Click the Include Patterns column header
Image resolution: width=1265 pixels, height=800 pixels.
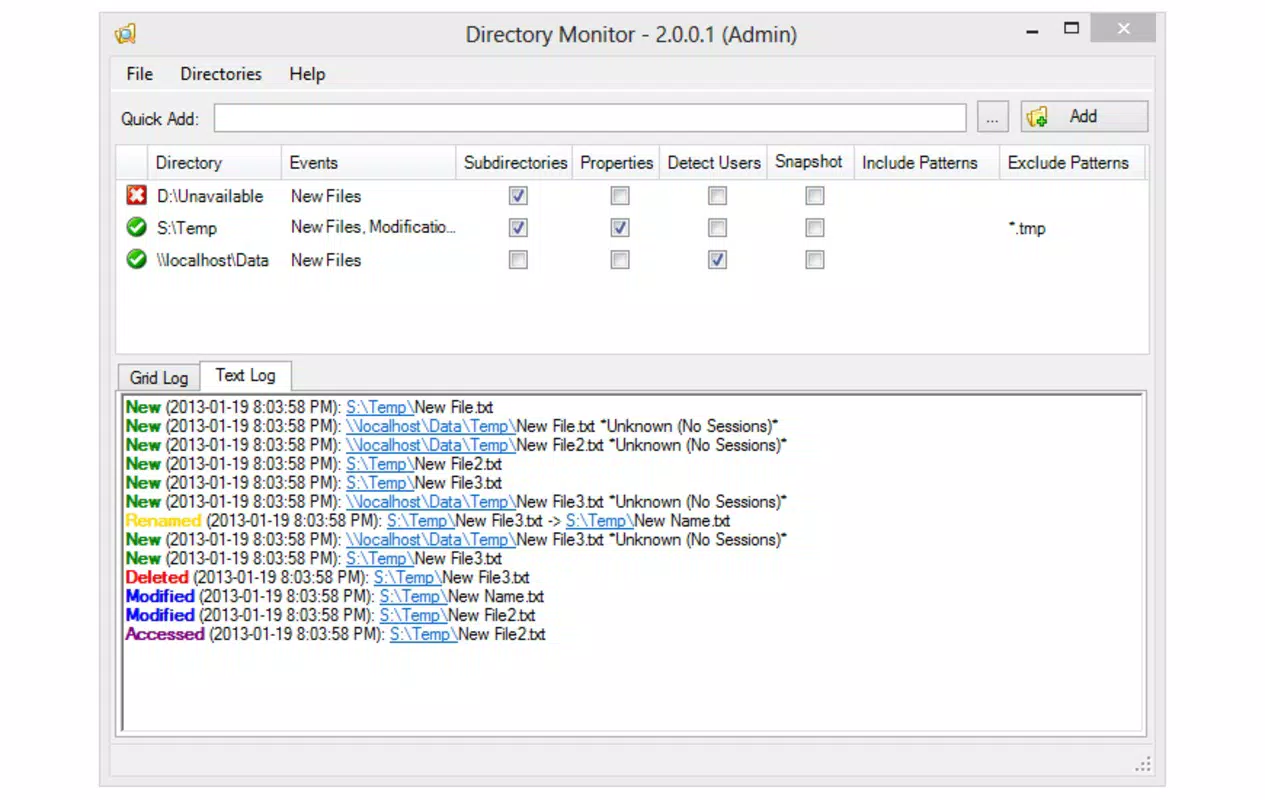tap(926, 163)
